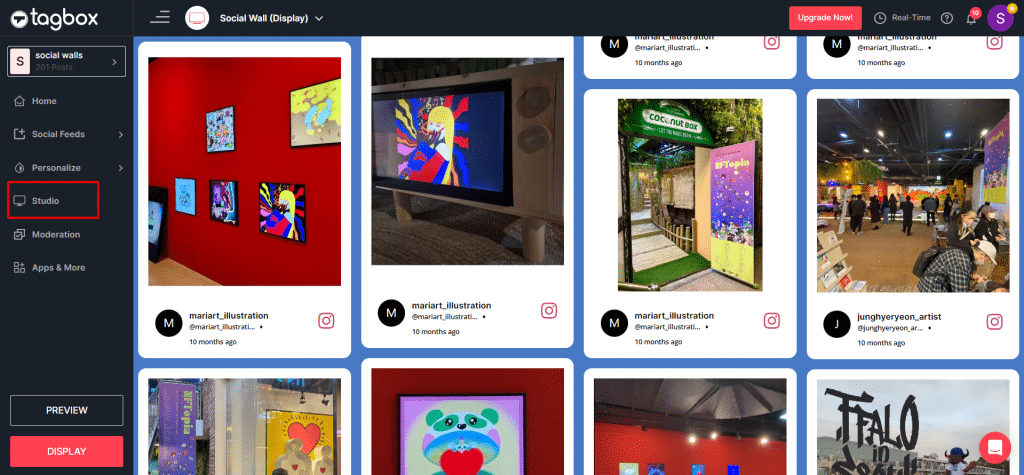Open the red gallery wall post image
This screenshot has height=475, width=1024.
coord(244,171)
